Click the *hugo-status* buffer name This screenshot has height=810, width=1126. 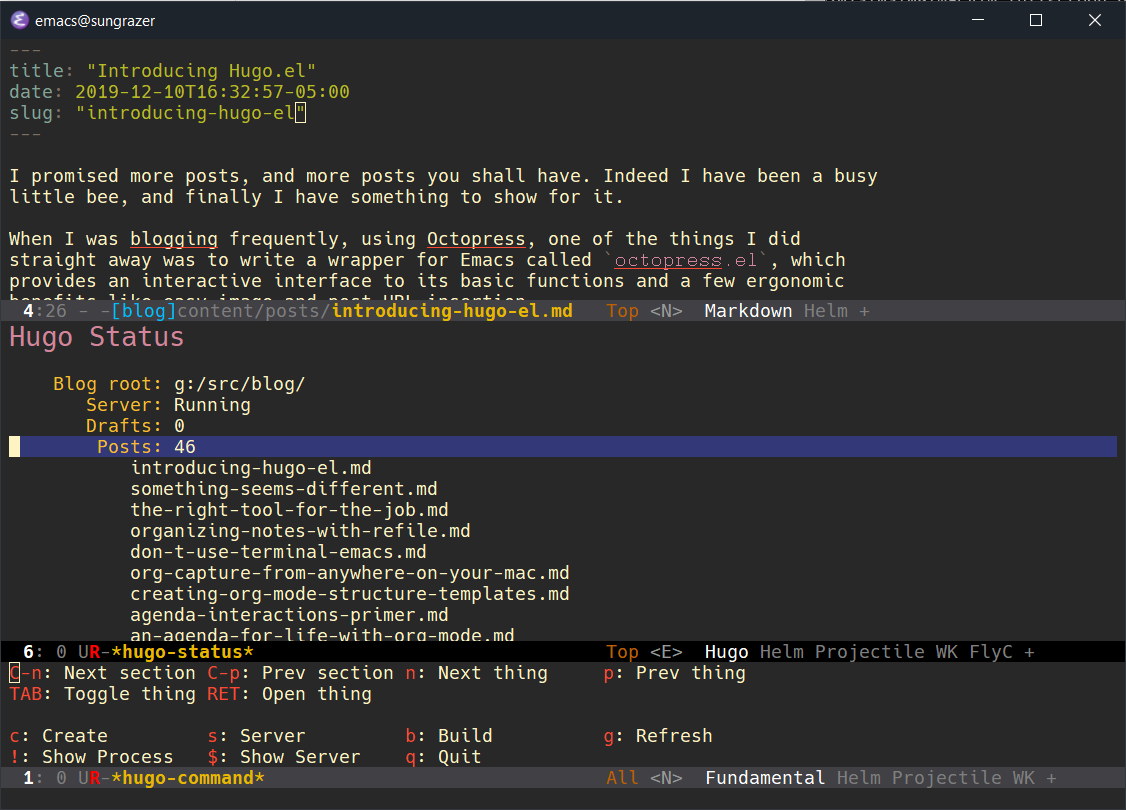(182, 652)
